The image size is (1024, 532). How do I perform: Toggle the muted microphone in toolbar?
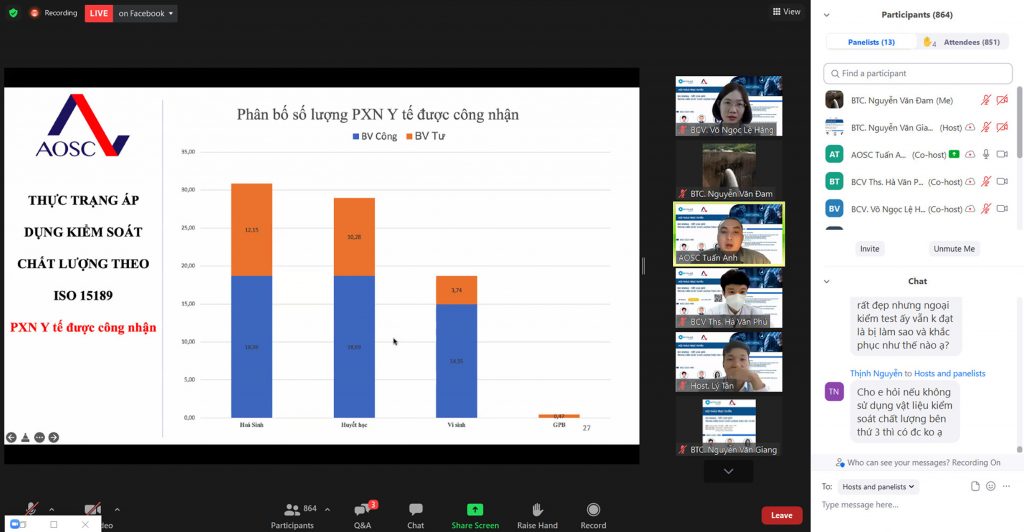coord(31,509)
